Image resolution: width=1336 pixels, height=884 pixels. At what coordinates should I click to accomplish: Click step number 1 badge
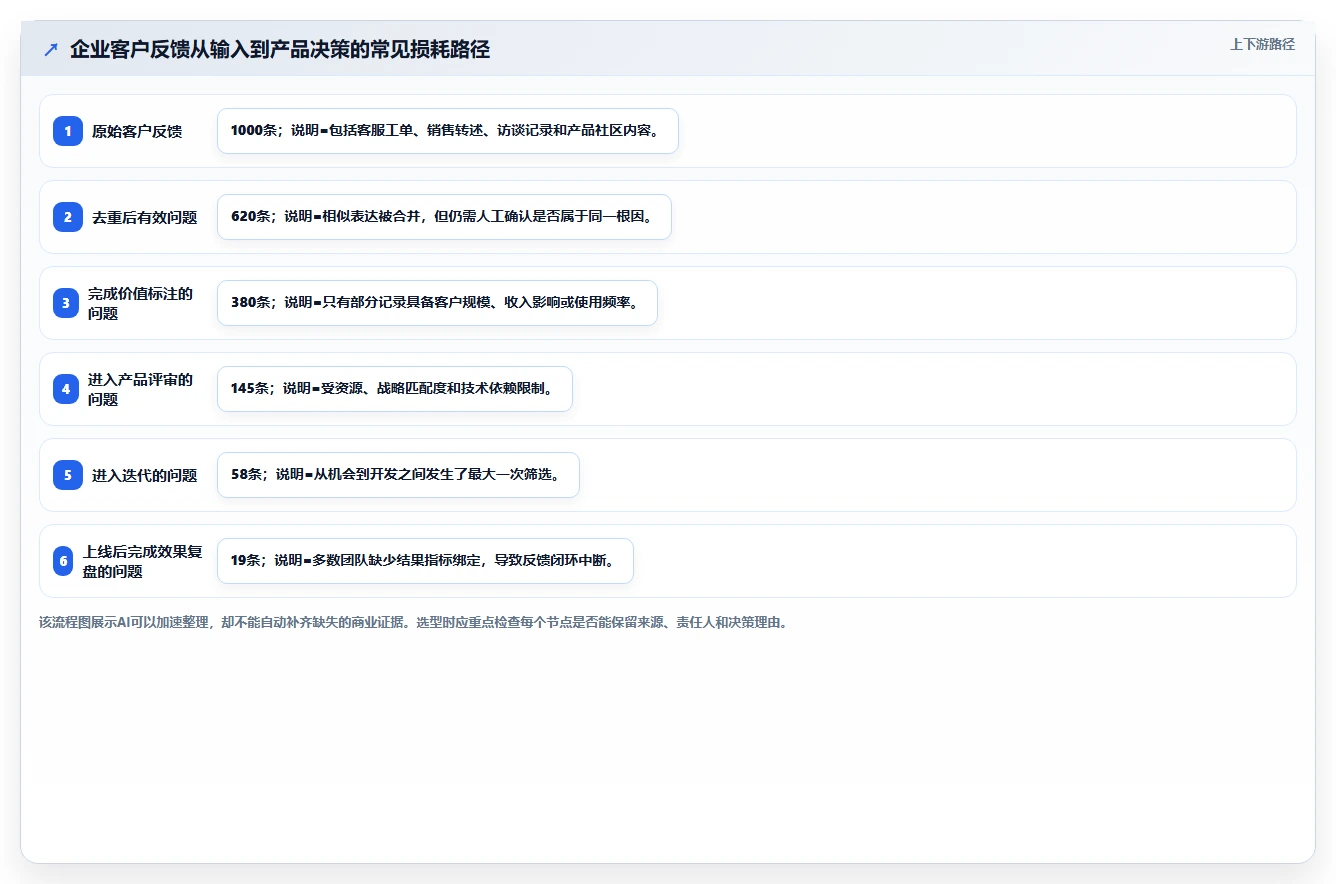(68, 131)
